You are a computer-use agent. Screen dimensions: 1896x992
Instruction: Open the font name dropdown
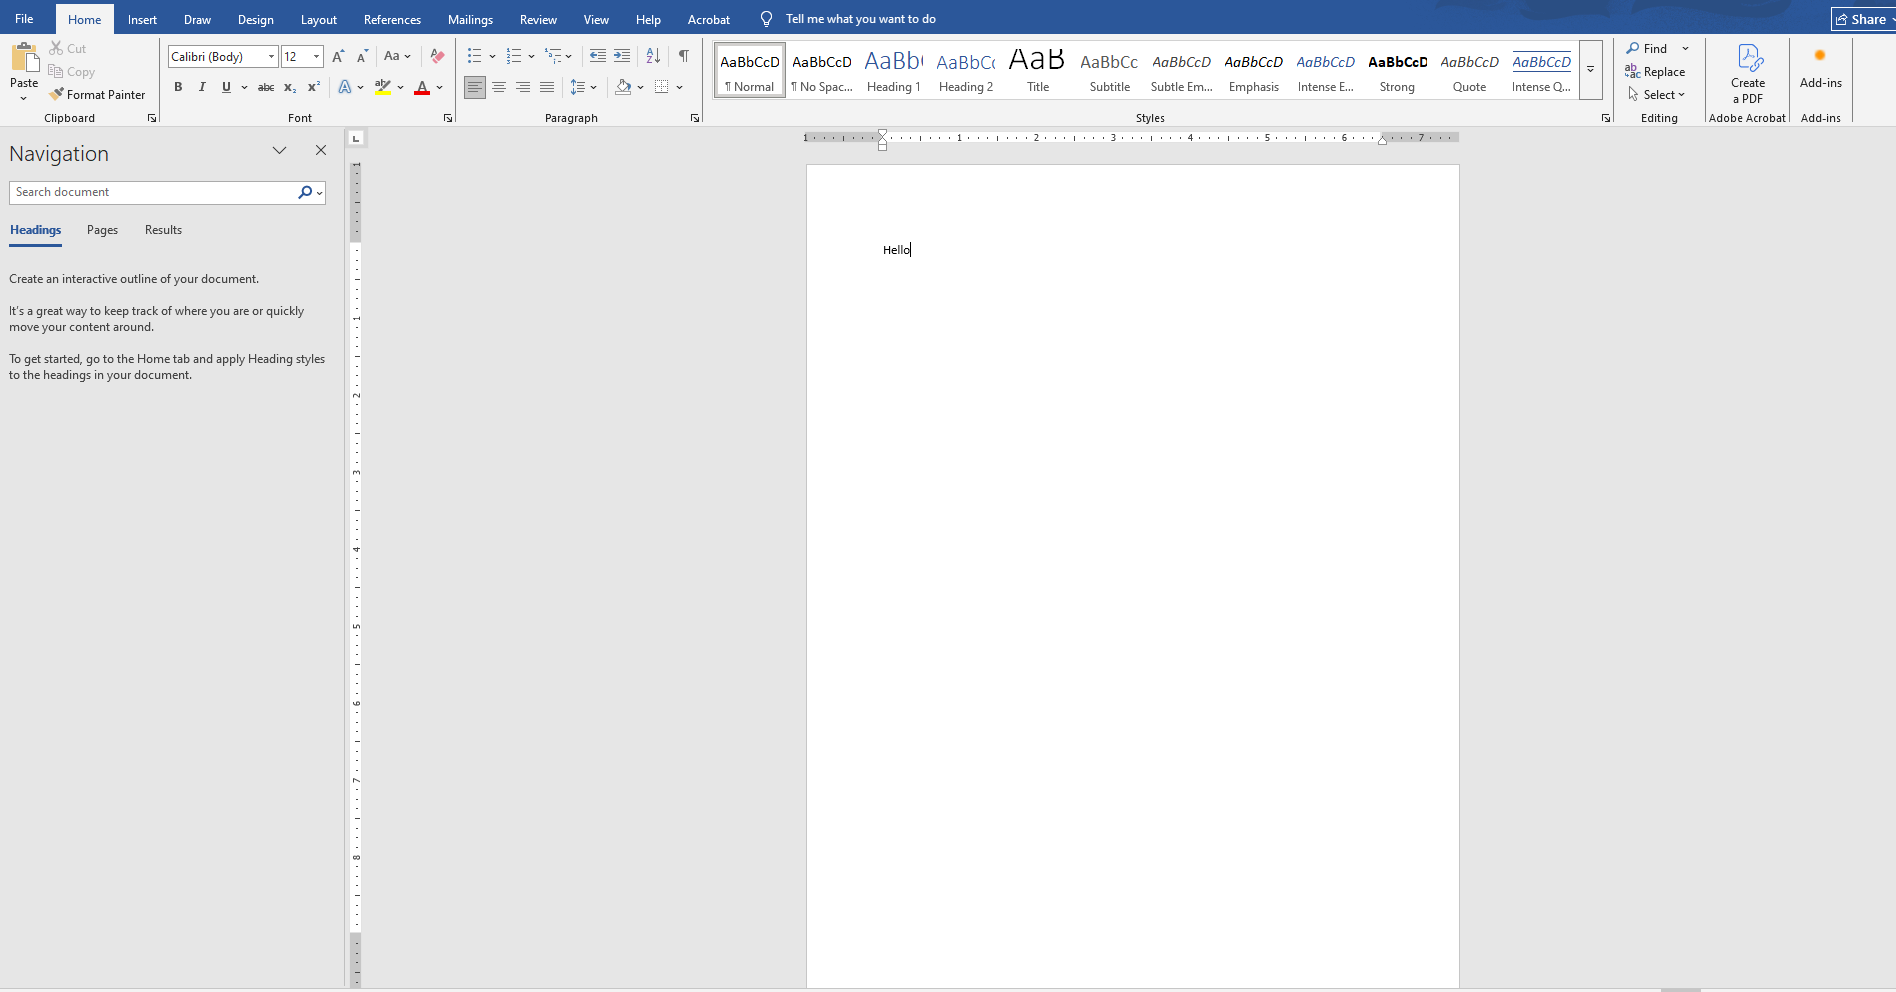pos(271,56)
